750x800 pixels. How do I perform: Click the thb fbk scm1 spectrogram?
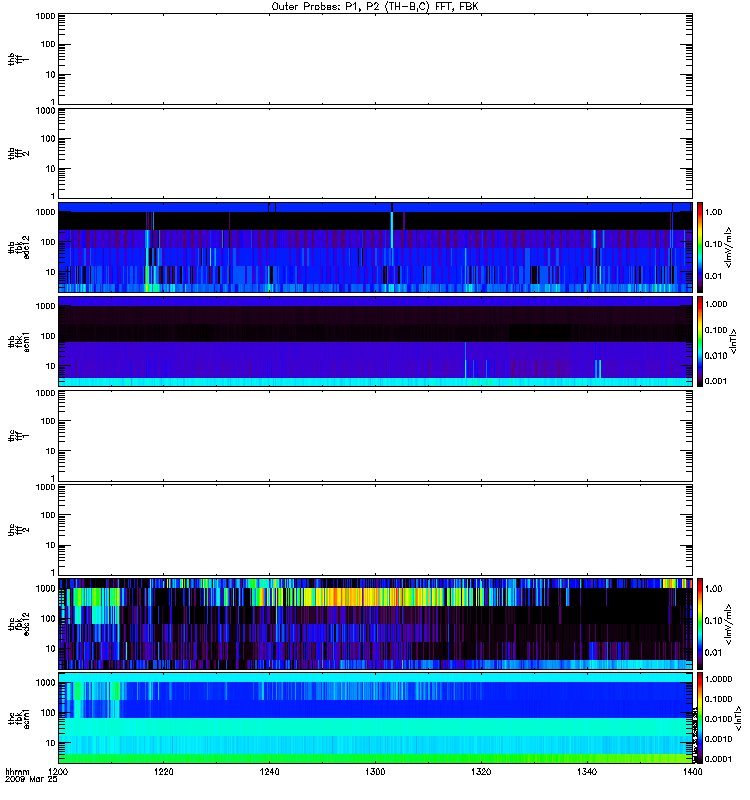(x=375, y=341)
